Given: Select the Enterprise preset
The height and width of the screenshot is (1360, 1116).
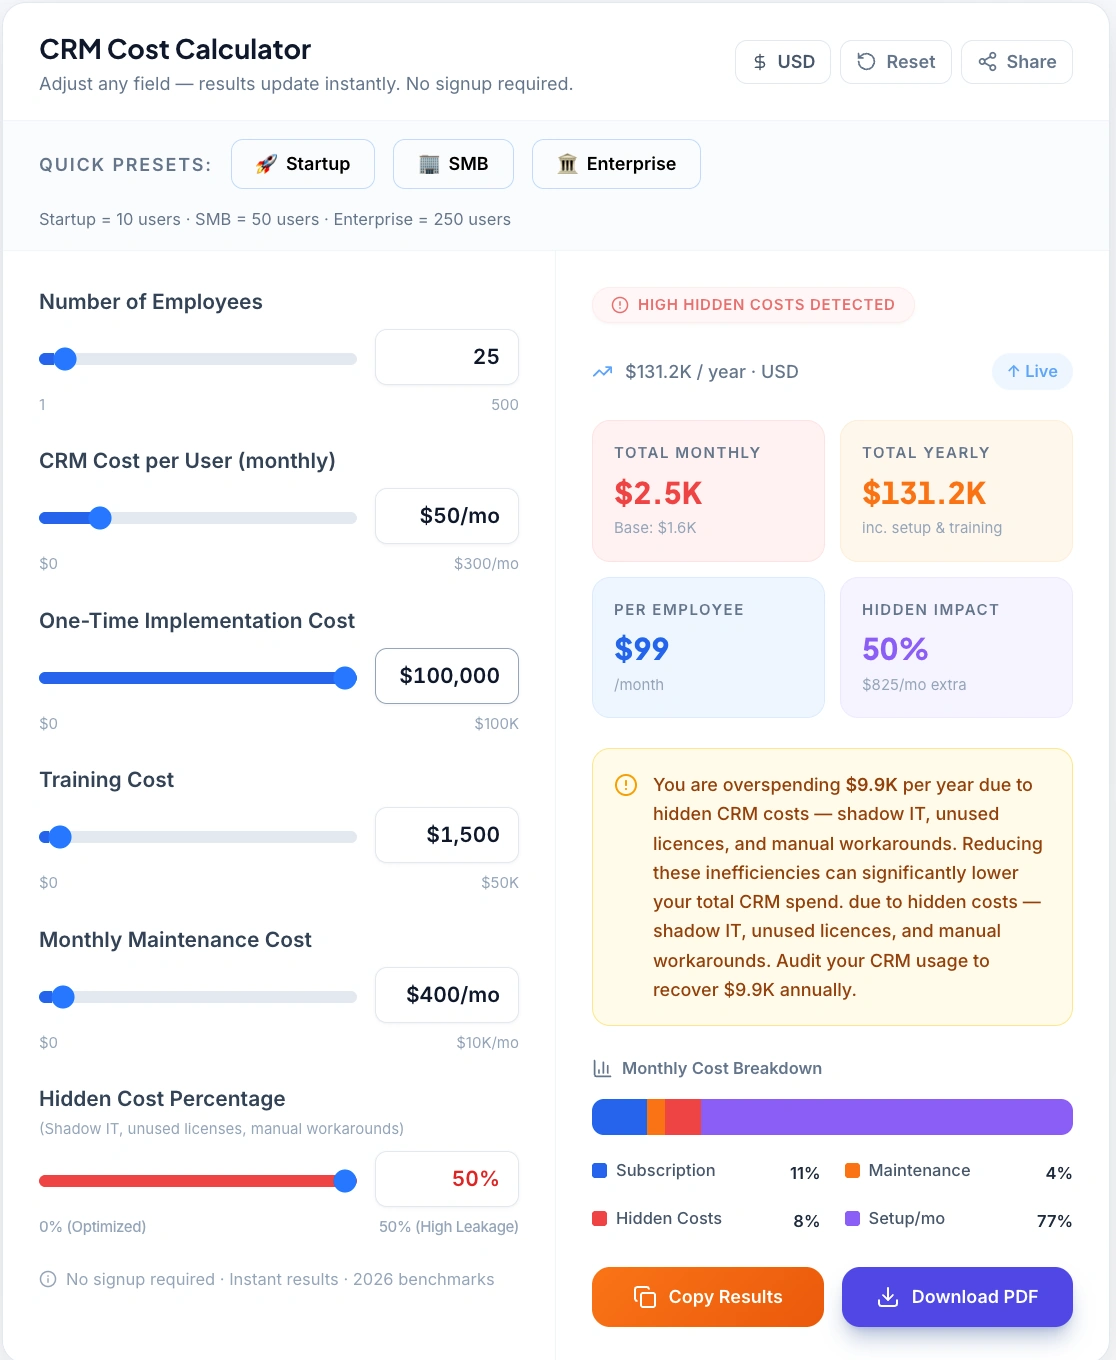Looking at the screenshot, I should coord(616,163).
